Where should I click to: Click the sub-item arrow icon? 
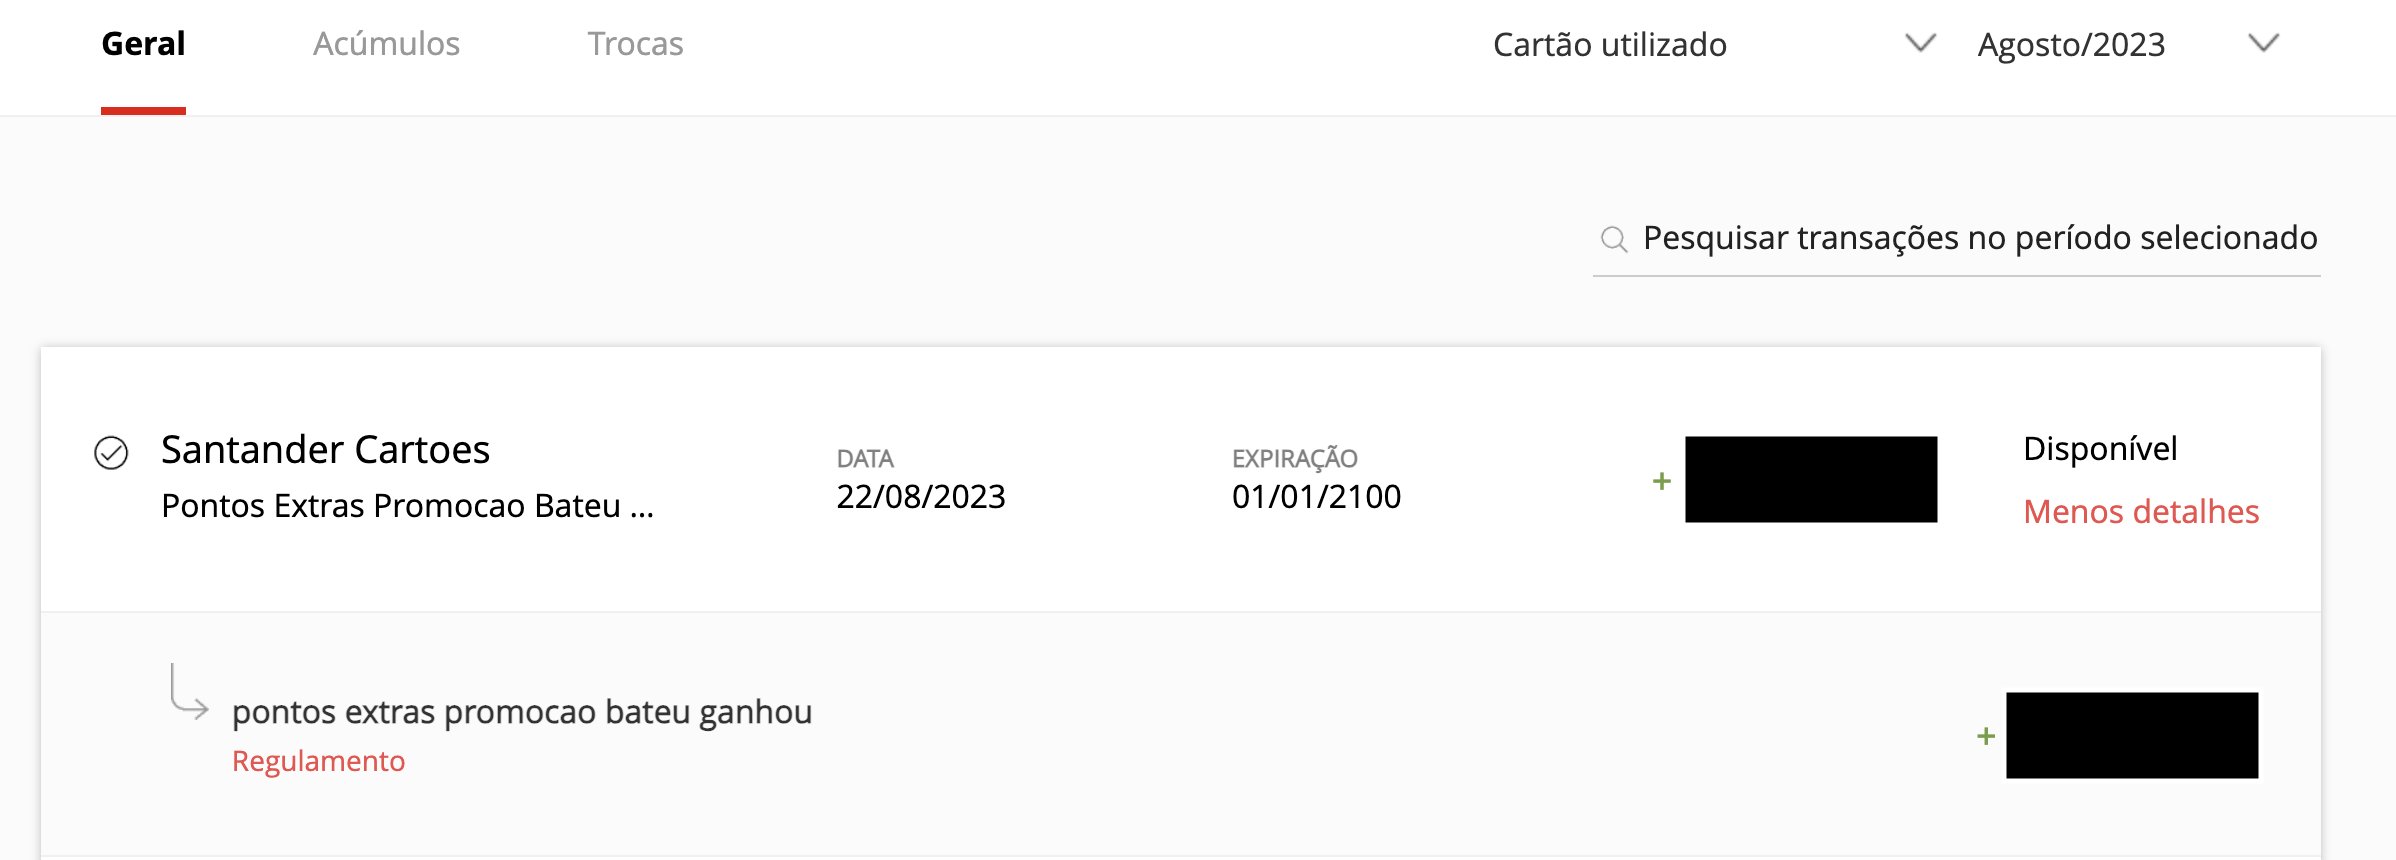(189, 691)
